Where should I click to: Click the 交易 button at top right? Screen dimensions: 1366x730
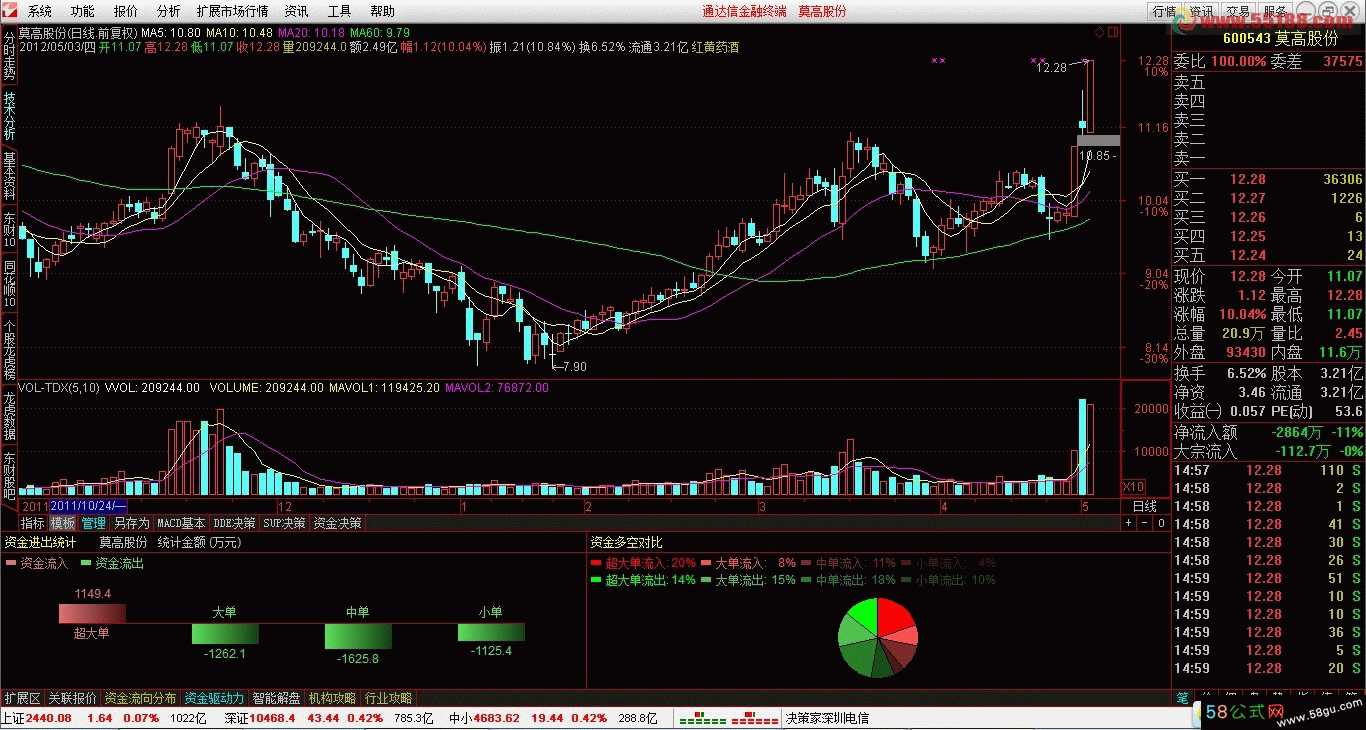coord(1238,11)
